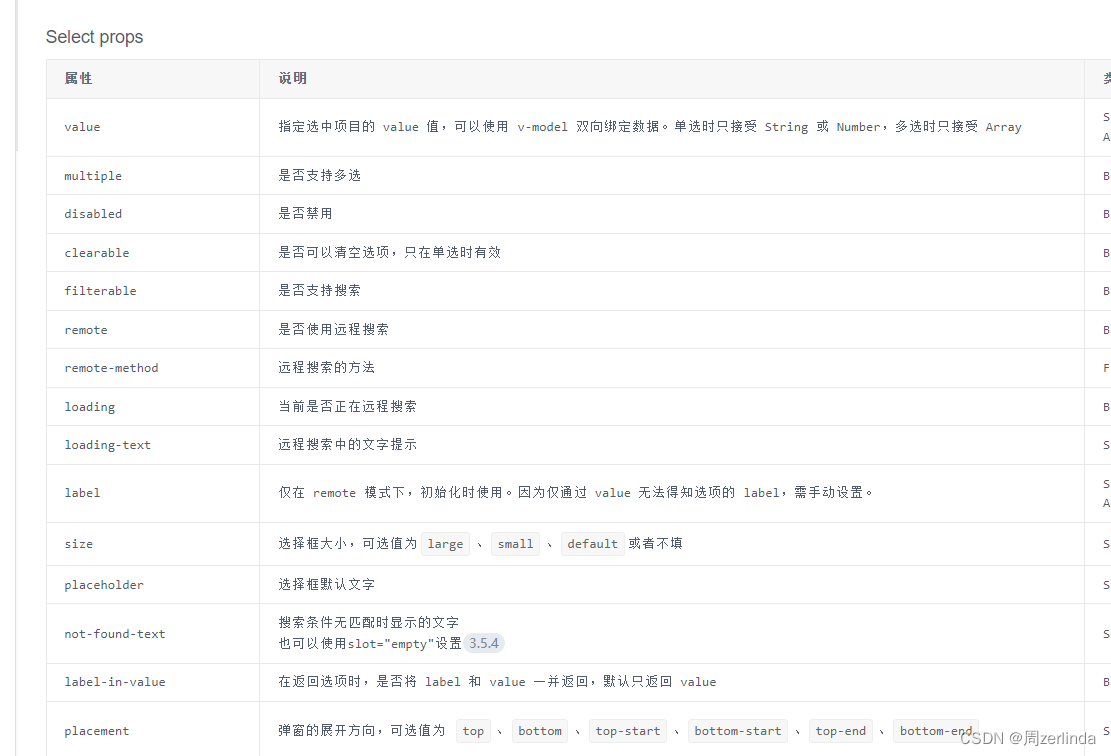Screen dimensions: 1111x756
Task: Click the "top-start" placement chip
Action: (627, 731)
